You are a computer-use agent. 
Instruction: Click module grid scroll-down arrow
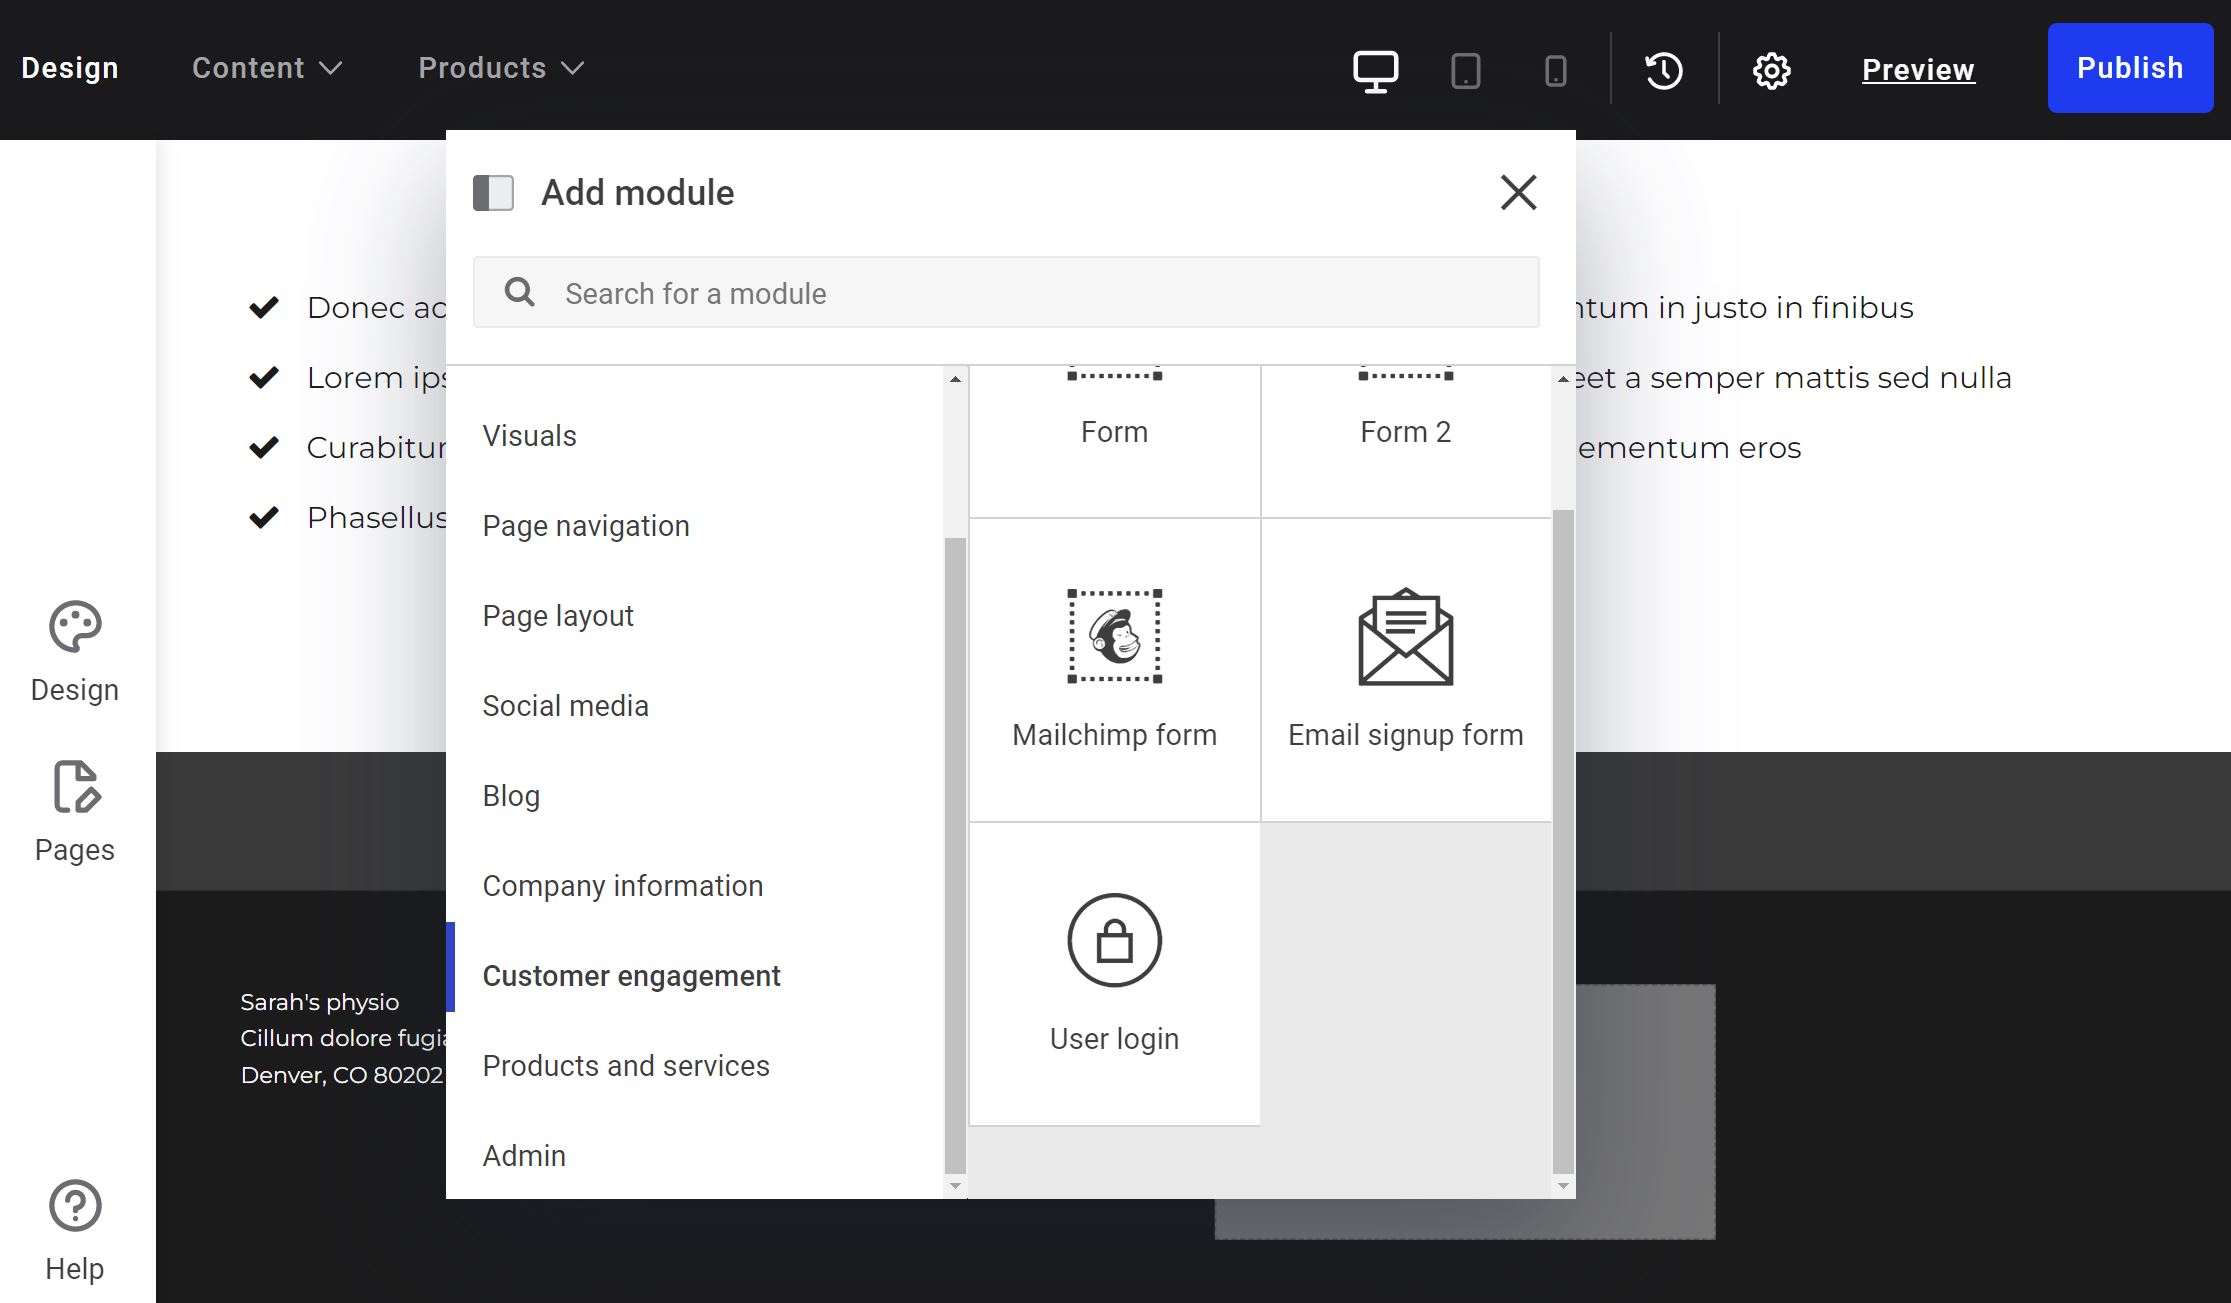[x=1563, y=1186]
